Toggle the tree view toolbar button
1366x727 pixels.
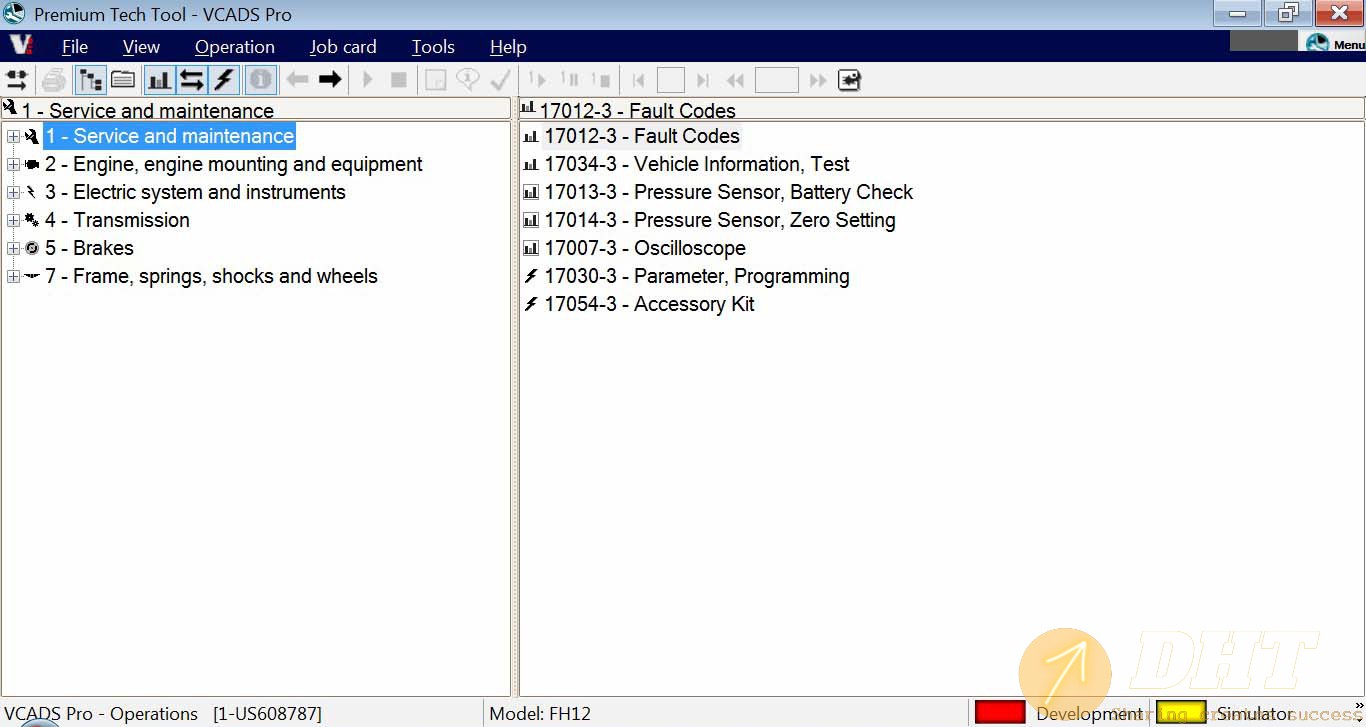tap(90, 80)
